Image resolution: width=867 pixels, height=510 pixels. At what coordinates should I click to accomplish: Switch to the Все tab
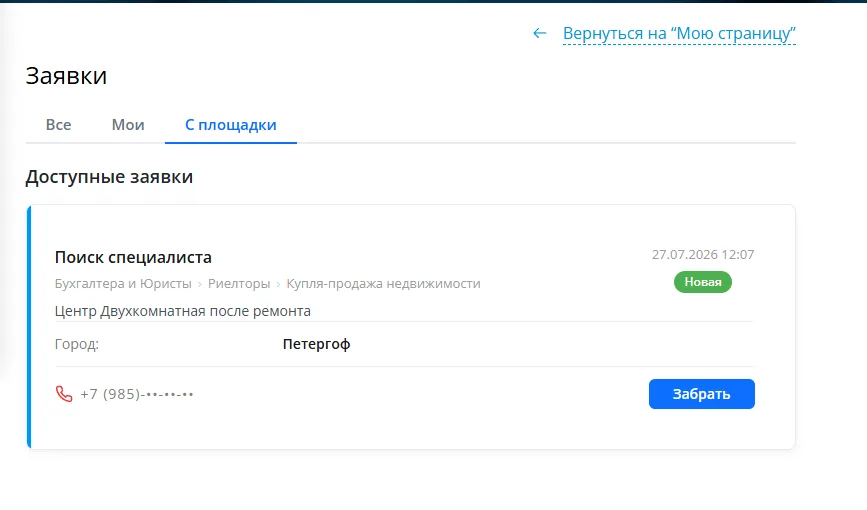[x=58, y=125]
